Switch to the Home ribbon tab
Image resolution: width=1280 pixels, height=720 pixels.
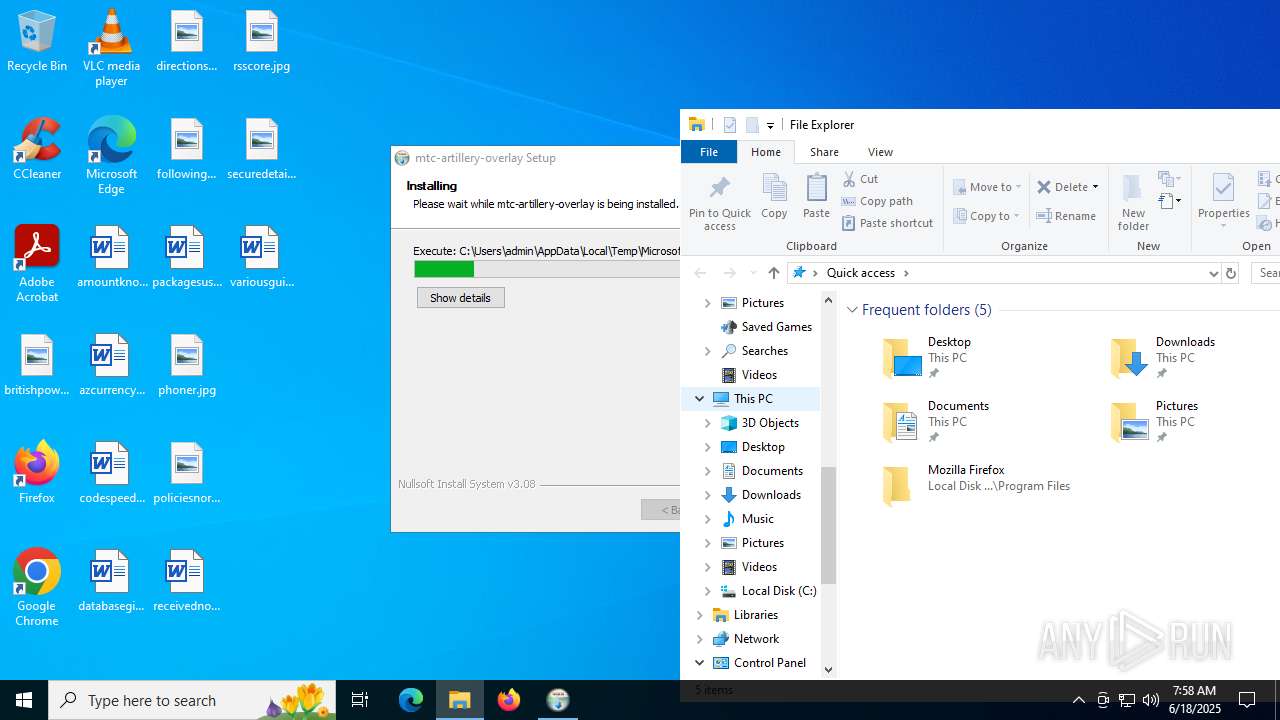click(x=766, y=152)
